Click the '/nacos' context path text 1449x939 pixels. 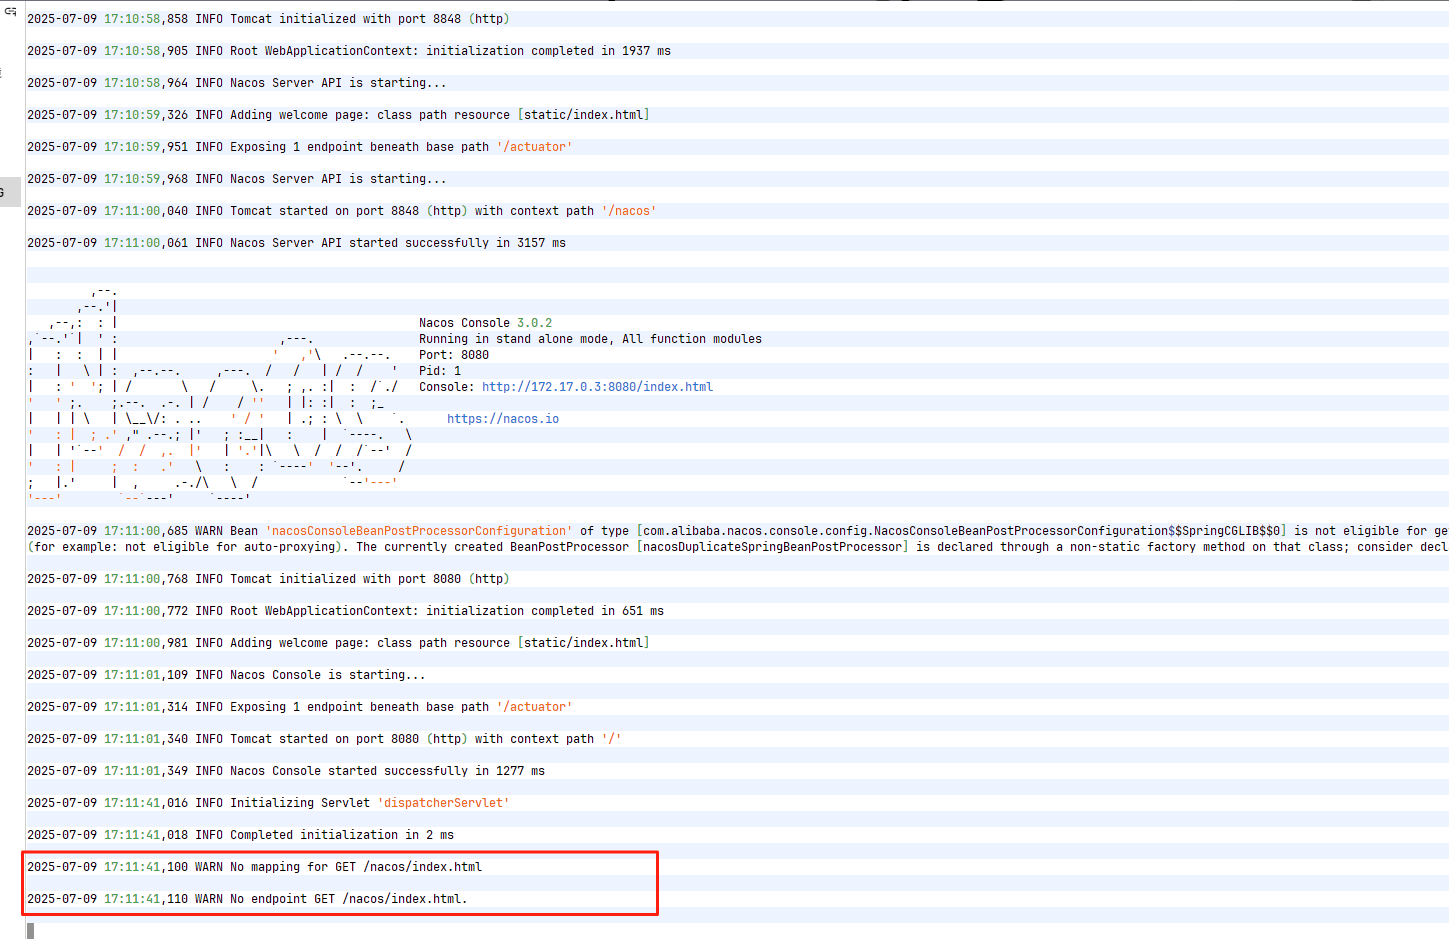628,210
